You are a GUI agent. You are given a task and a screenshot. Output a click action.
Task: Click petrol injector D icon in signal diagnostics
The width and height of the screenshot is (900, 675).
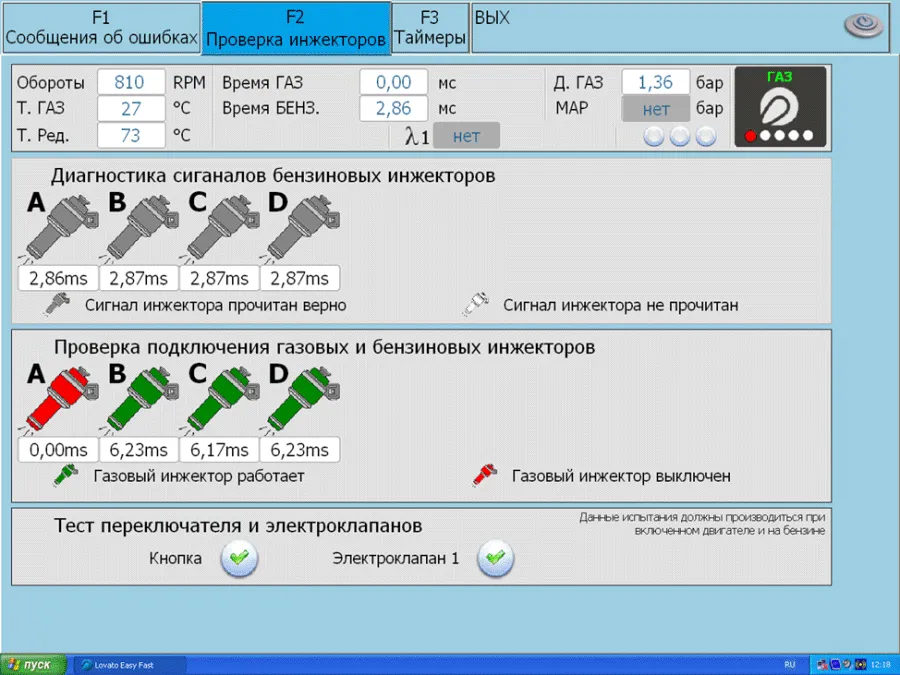(302, 228)
